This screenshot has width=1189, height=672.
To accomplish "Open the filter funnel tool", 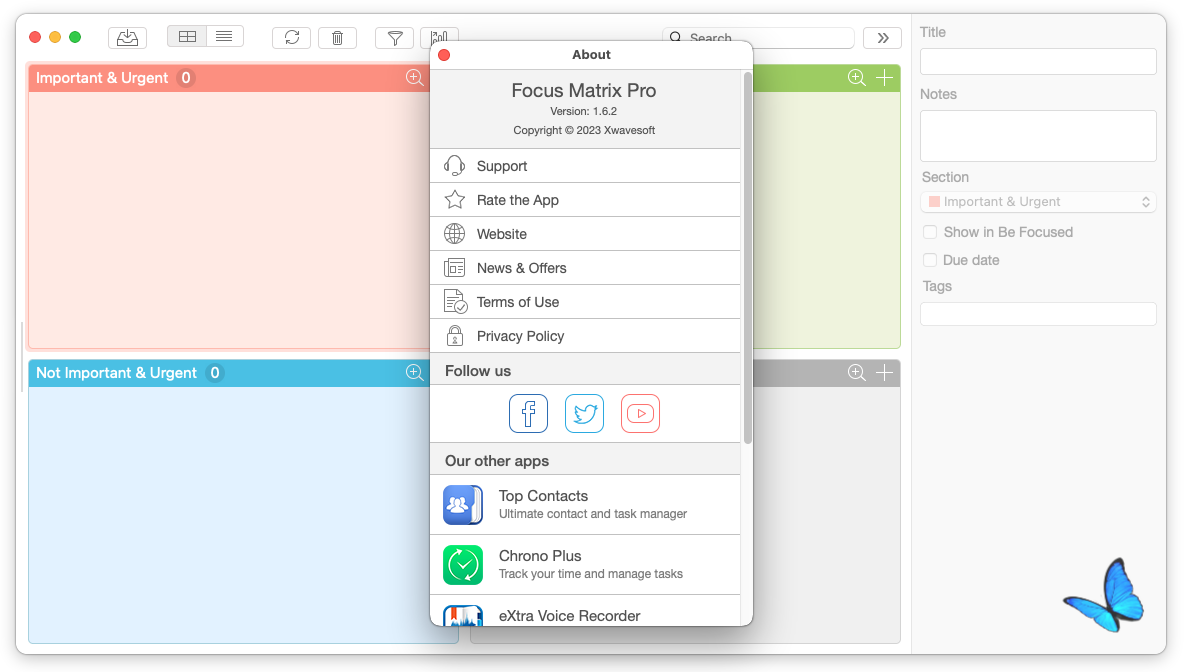I will click(395, 37).
